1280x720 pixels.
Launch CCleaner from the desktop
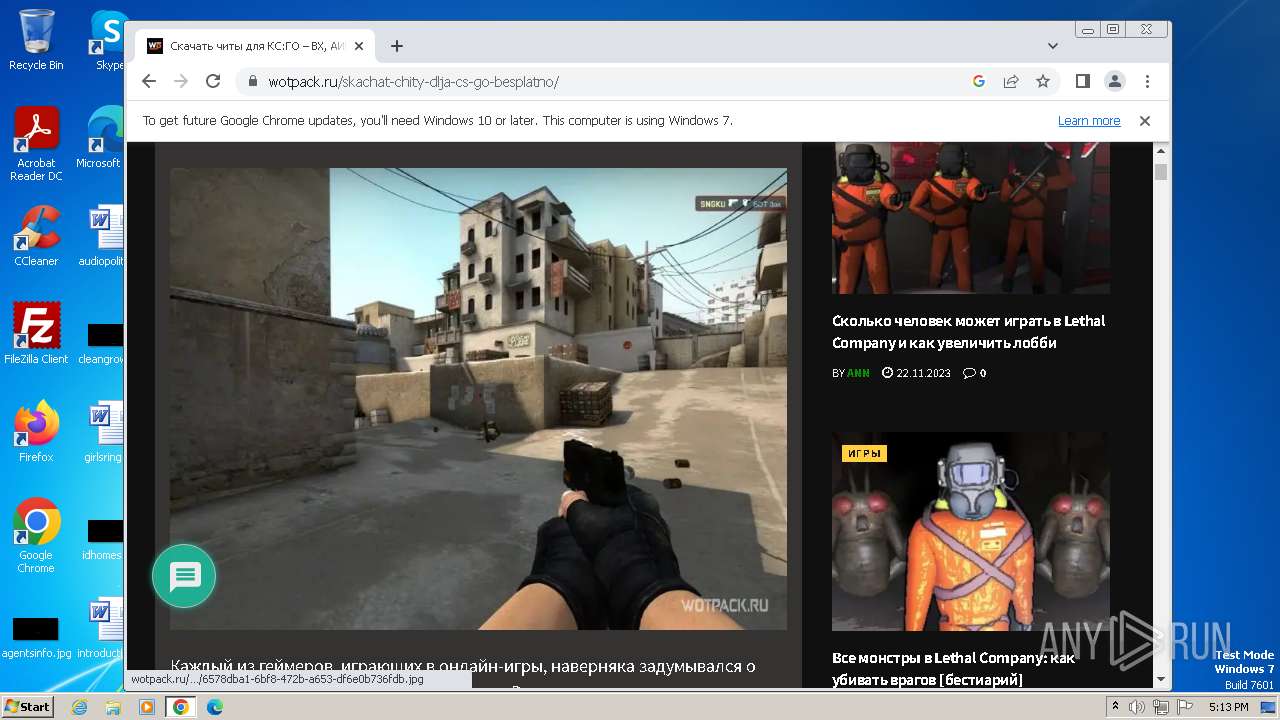tap(36, 236)
